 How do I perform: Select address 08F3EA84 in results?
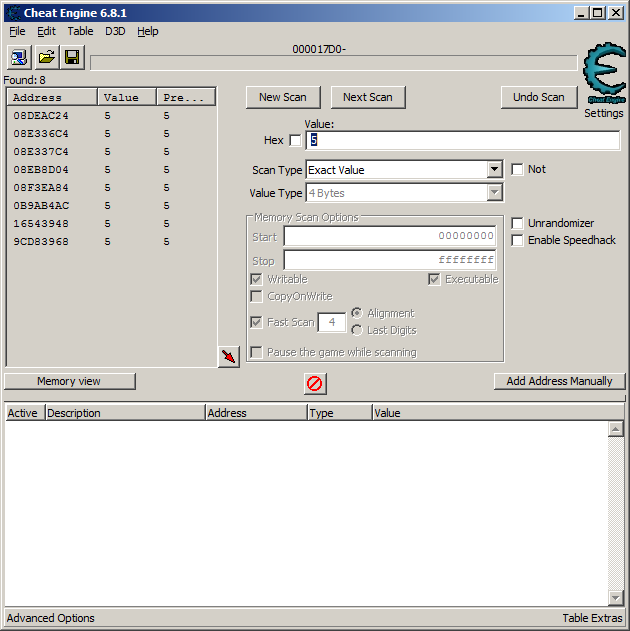point(41,188)
